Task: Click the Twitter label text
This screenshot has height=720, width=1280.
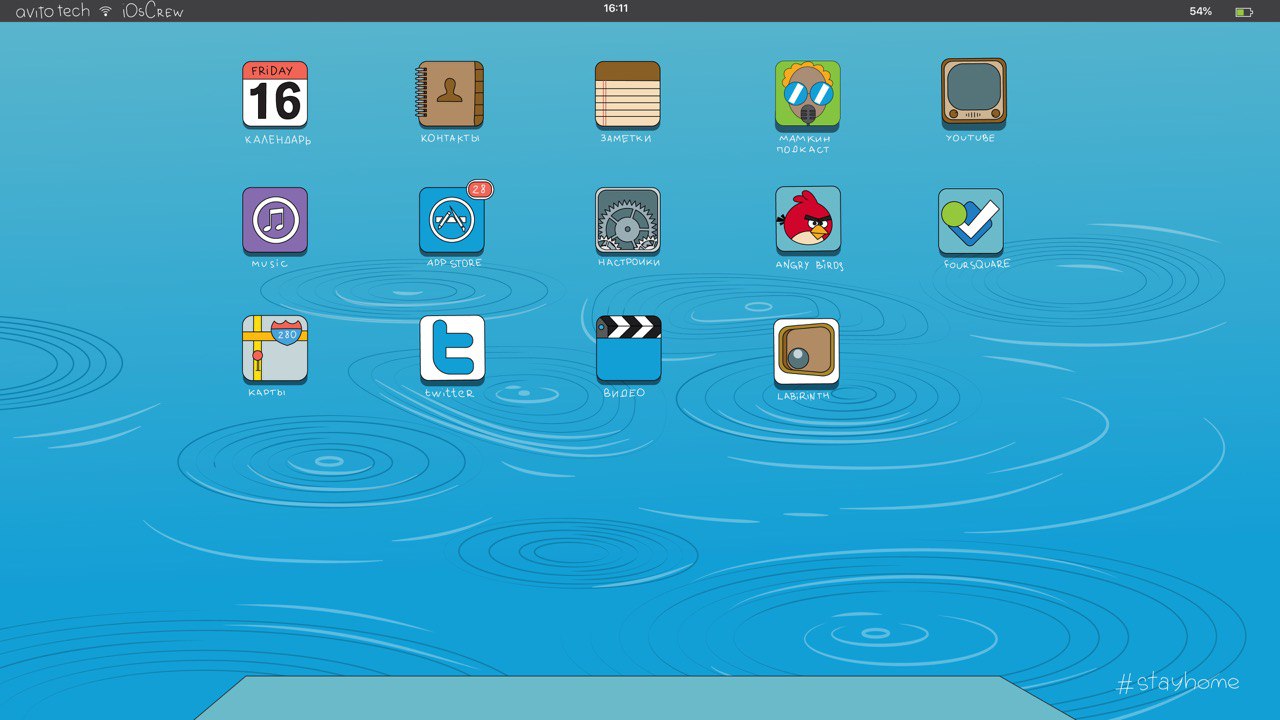Action: pyautogui.click(x=450, y=393)
